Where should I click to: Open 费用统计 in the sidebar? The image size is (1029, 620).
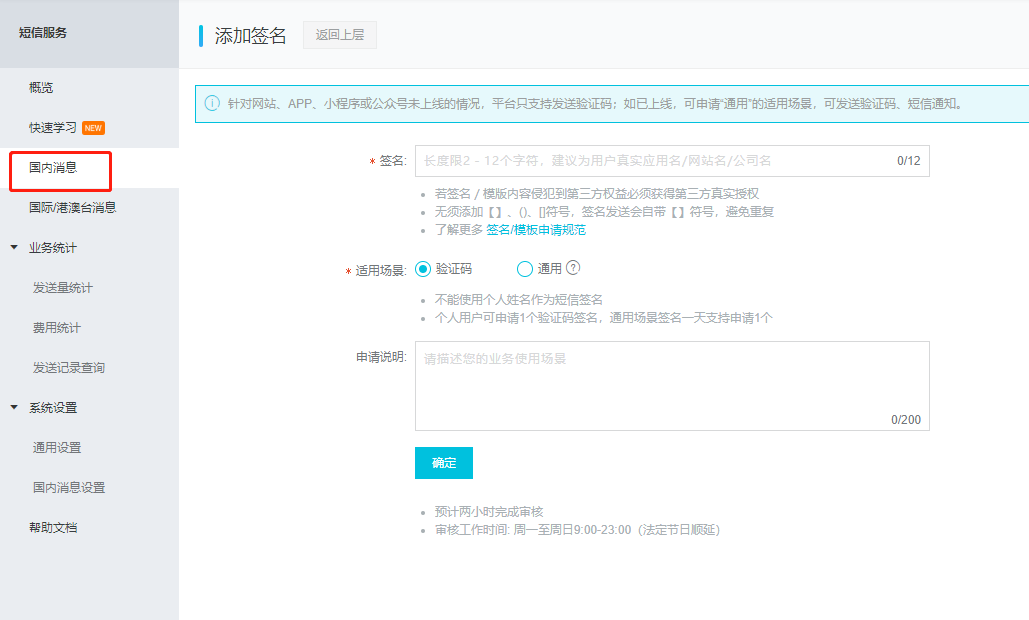[57, 328]
